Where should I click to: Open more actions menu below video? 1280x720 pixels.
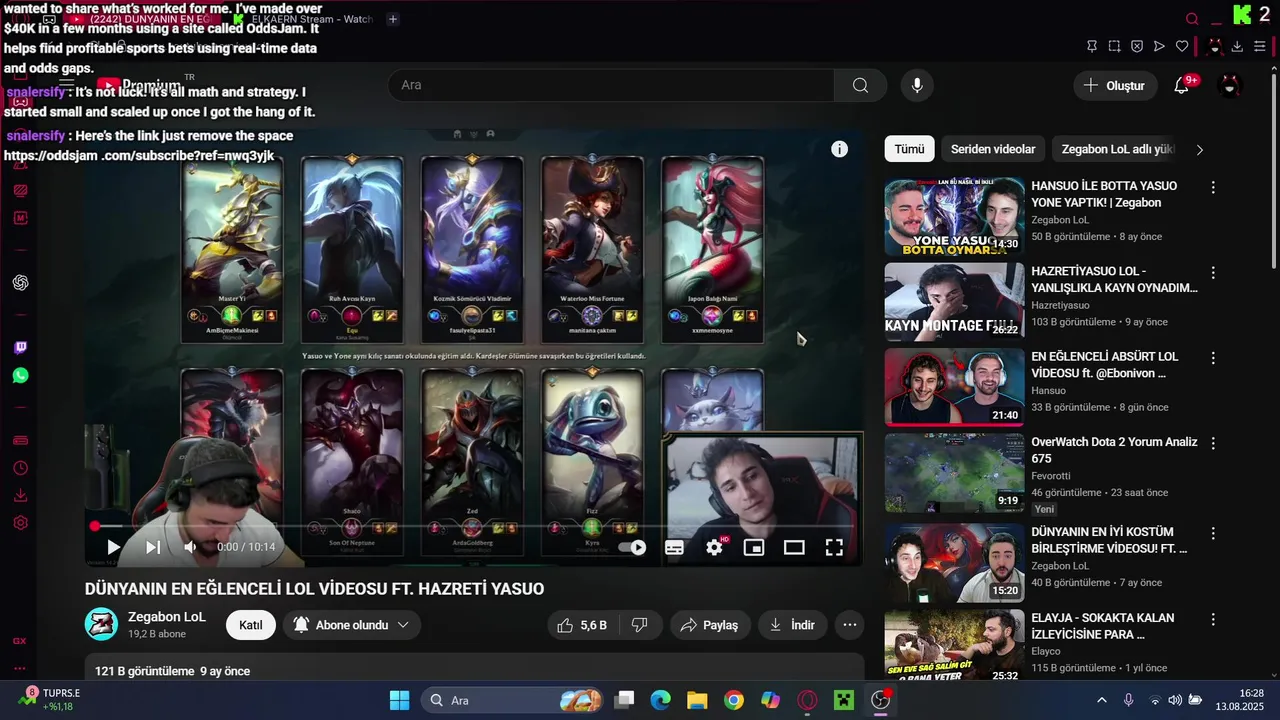point(849,625)
